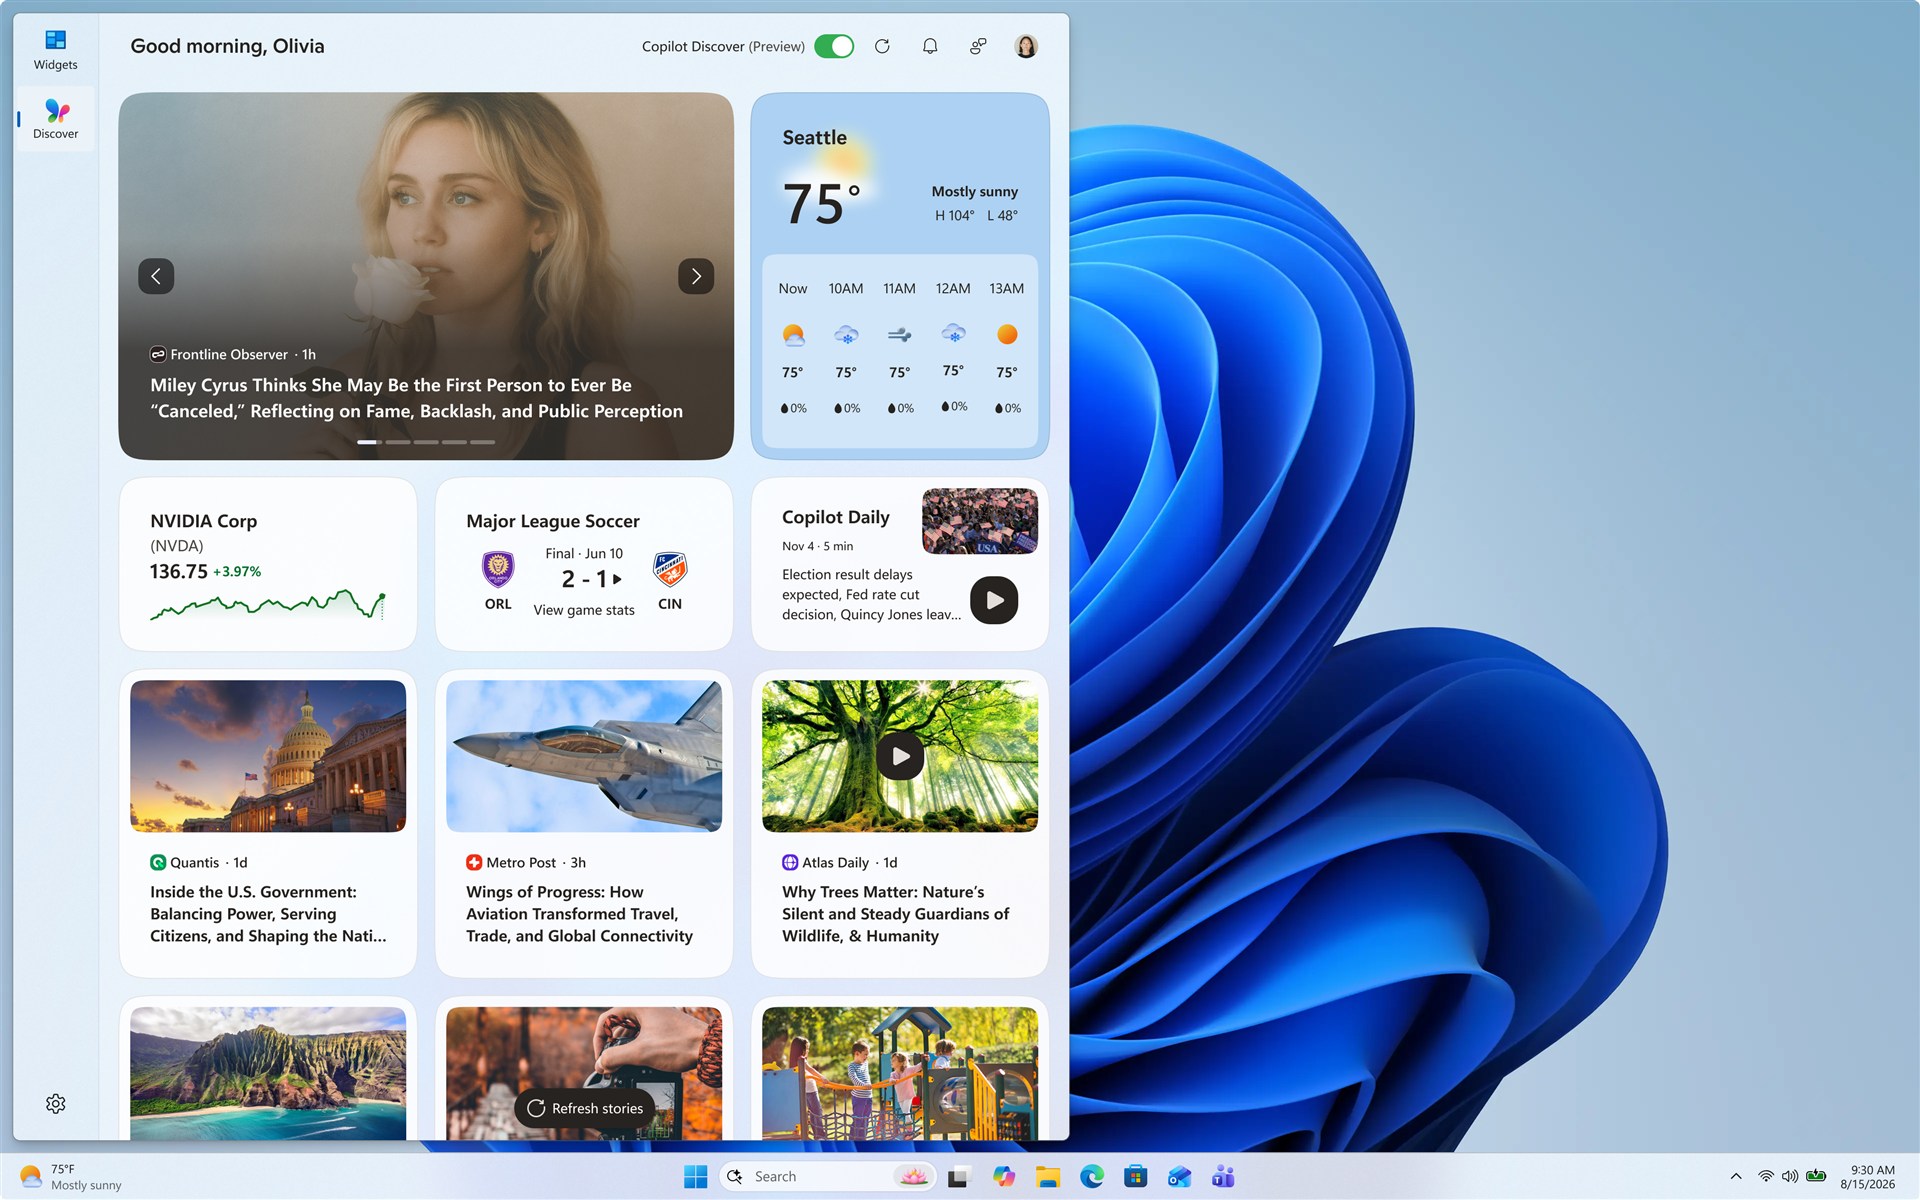The image size is (1920, 1200).
Task: Select the Discover tab in sidebar
Action: tap(55, 118)
